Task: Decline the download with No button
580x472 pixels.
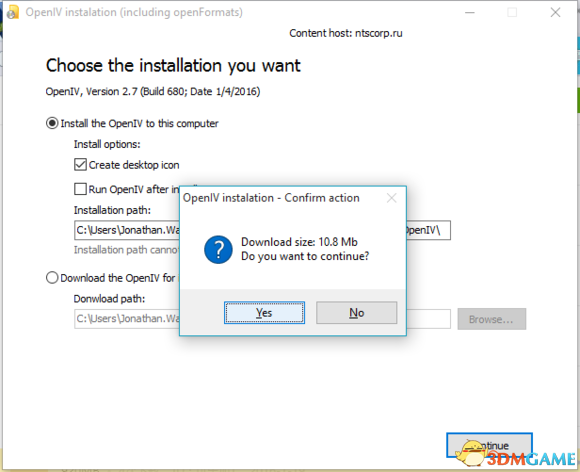Action: point(357,313)
